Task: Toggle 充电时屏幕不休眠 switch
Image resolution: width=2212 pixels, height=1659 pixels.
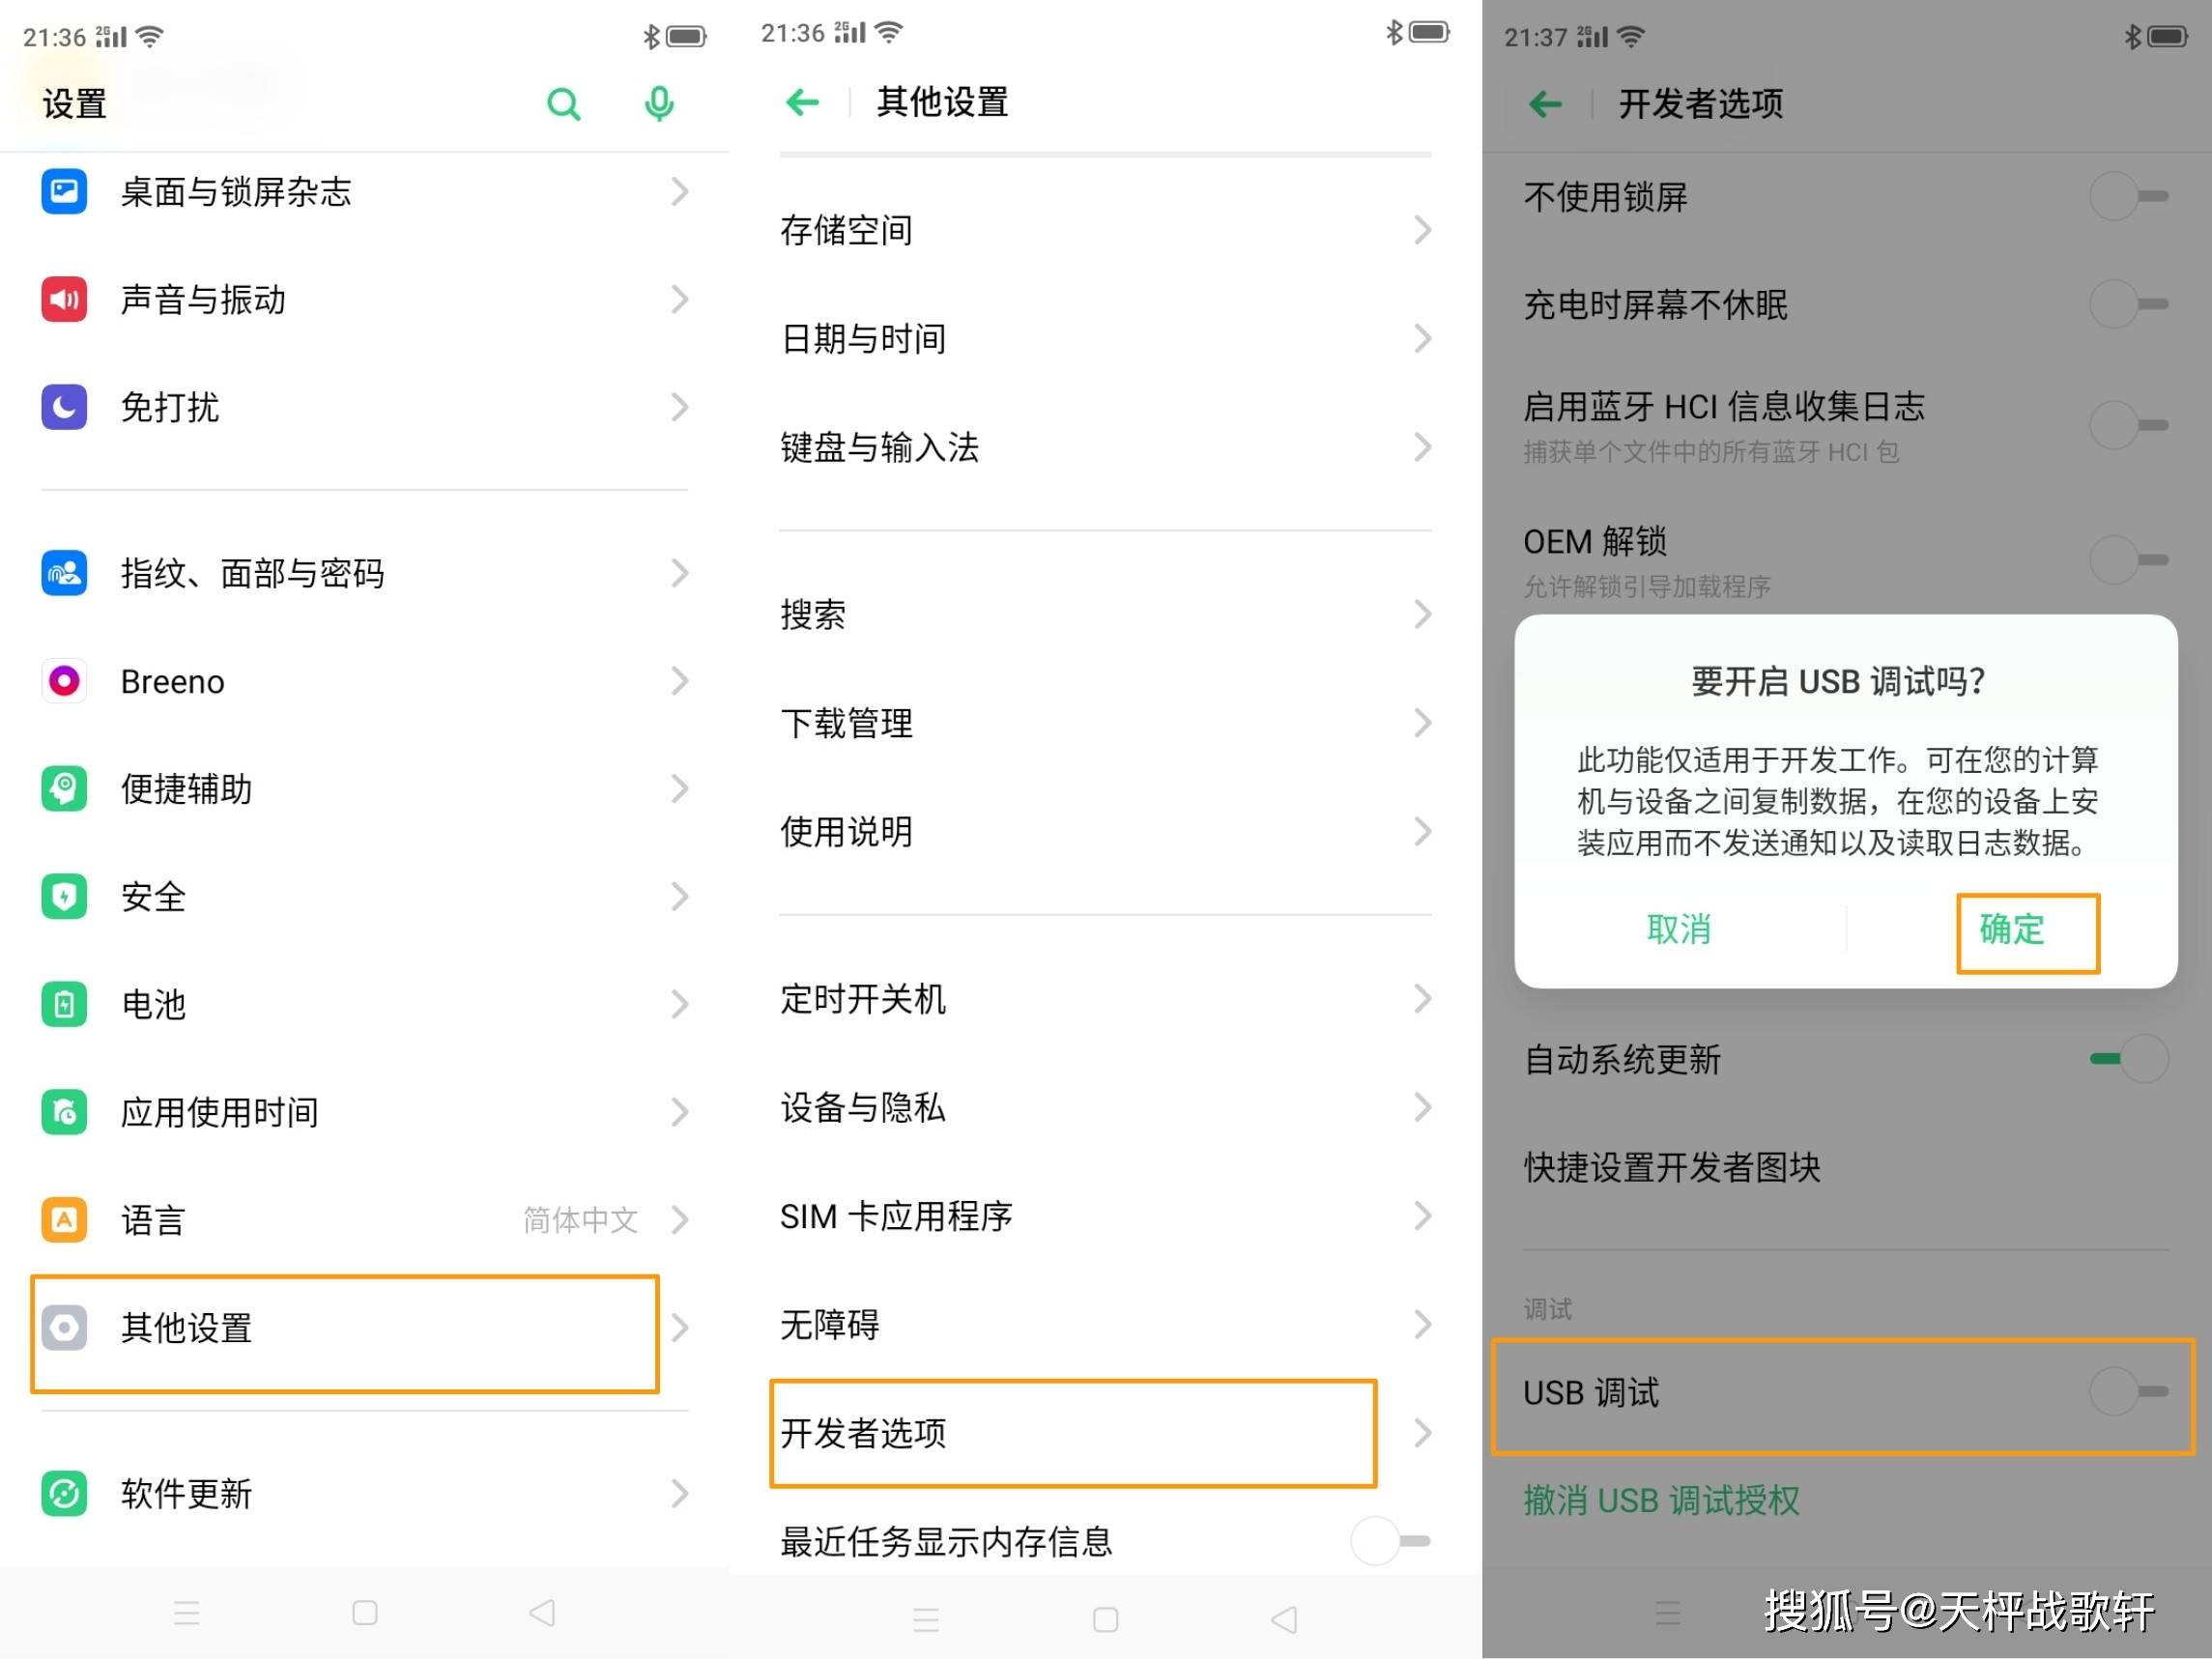Action: 2129,304
